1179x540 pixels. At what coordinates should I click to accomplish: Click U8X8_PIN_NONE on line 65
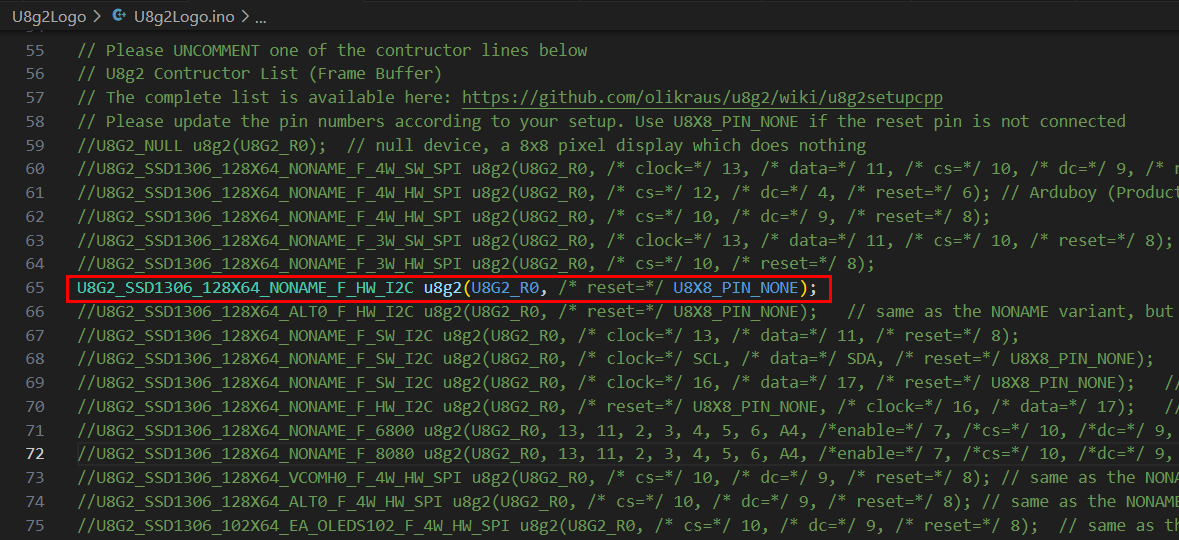pyautogui.click(x=736, y=288)
